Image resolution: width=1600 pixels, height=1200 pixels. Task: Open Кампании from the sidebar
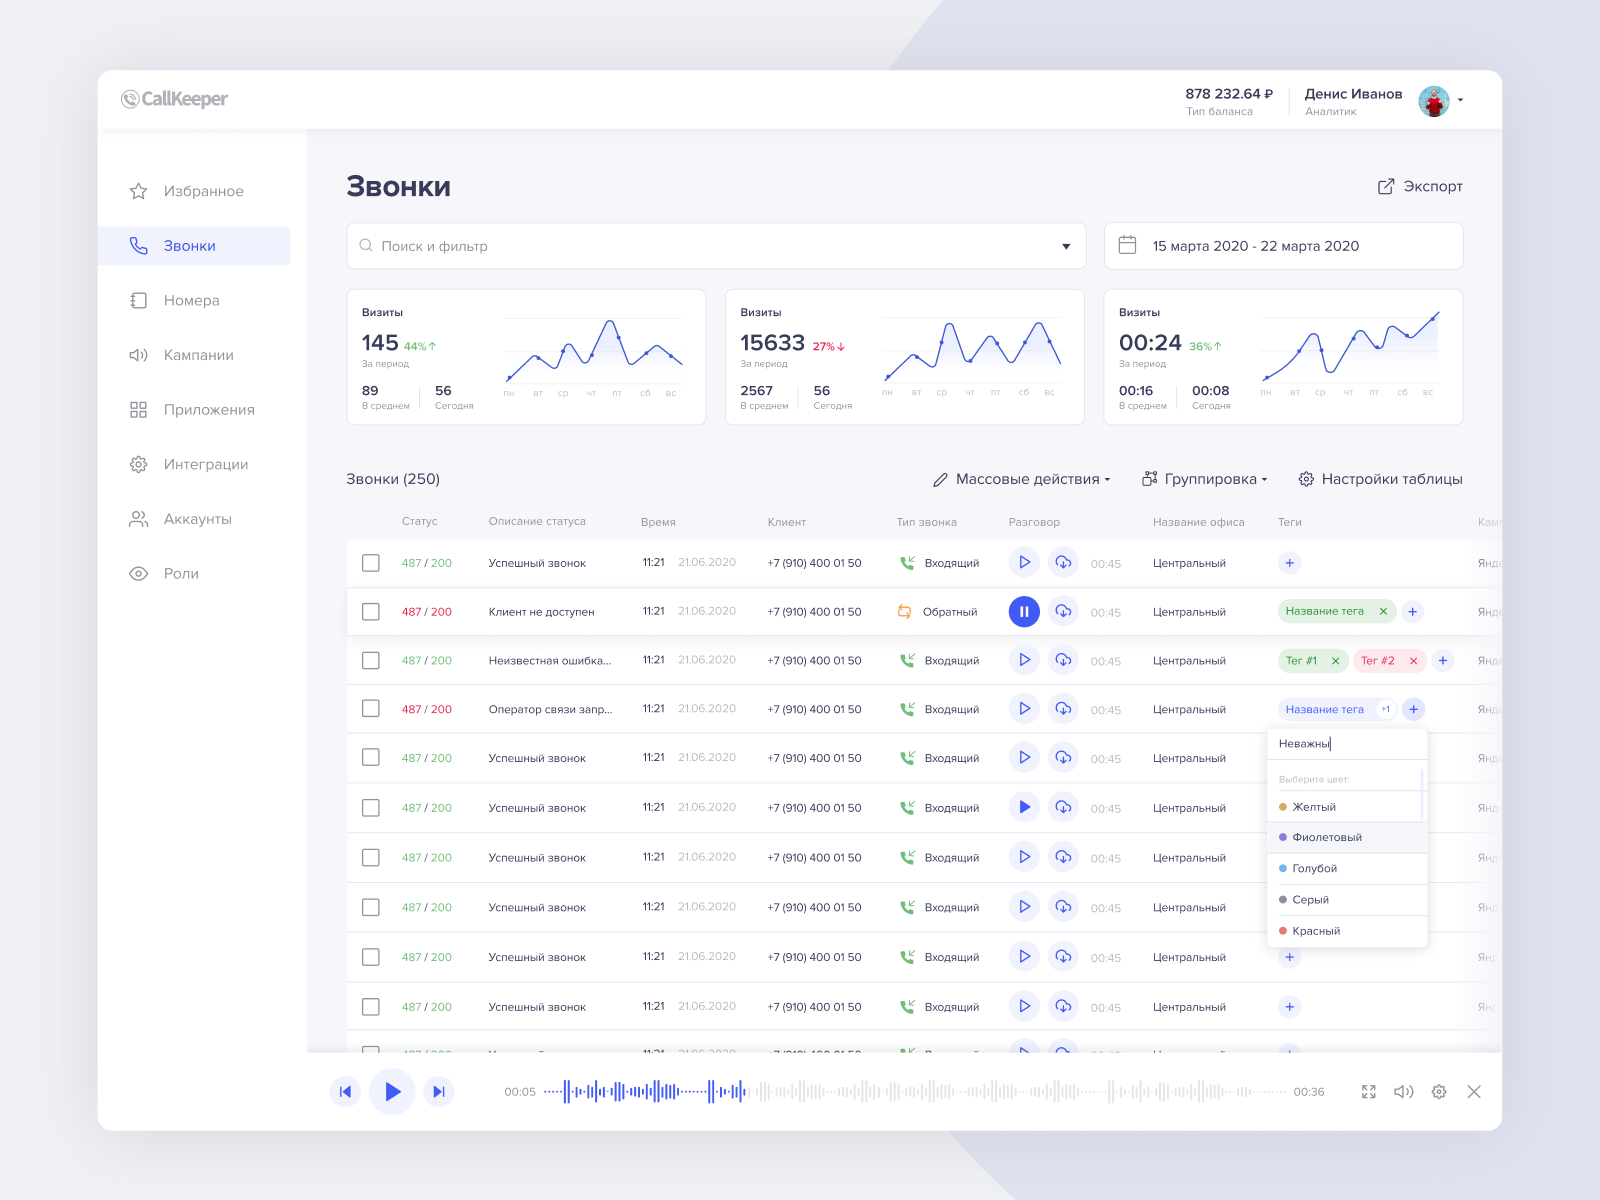tap(199, 354)
